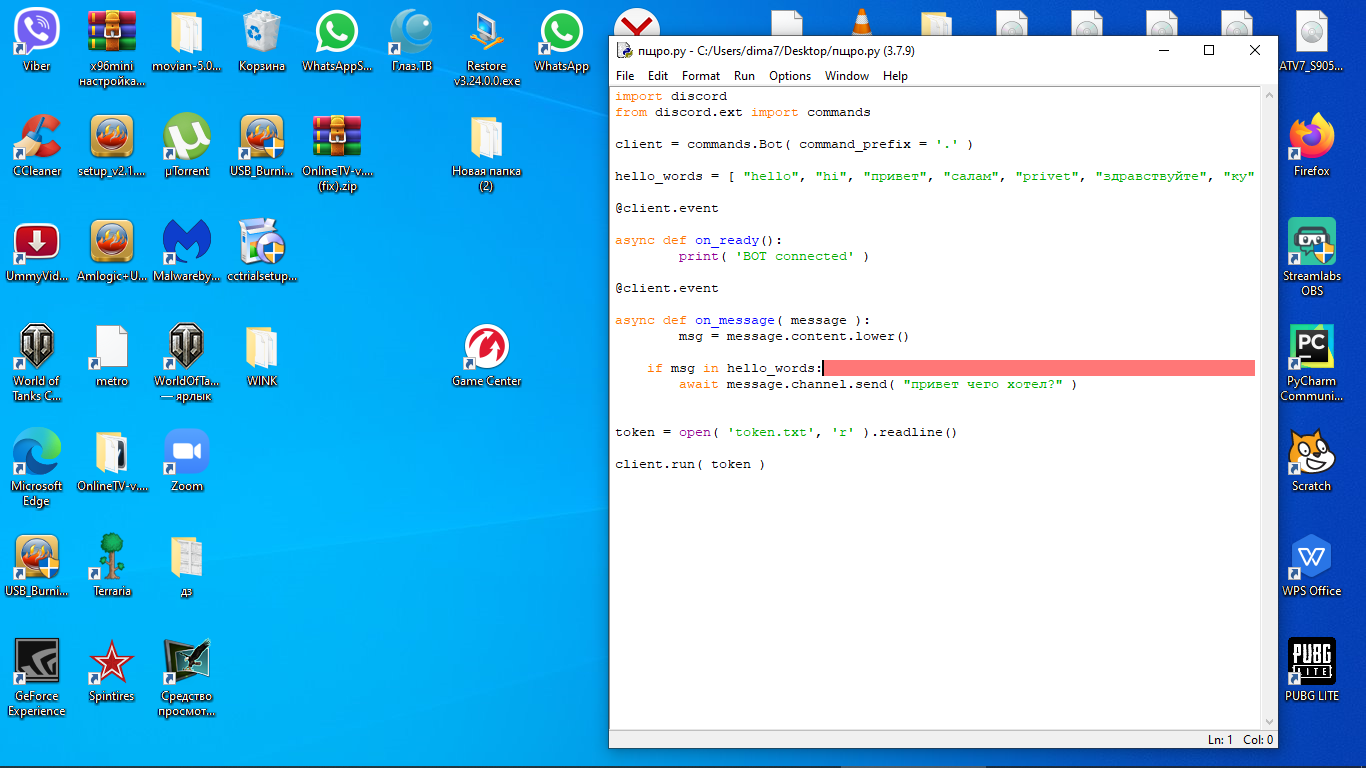
Task: Open the Format menu in IDLE
Action: point(701,76)
